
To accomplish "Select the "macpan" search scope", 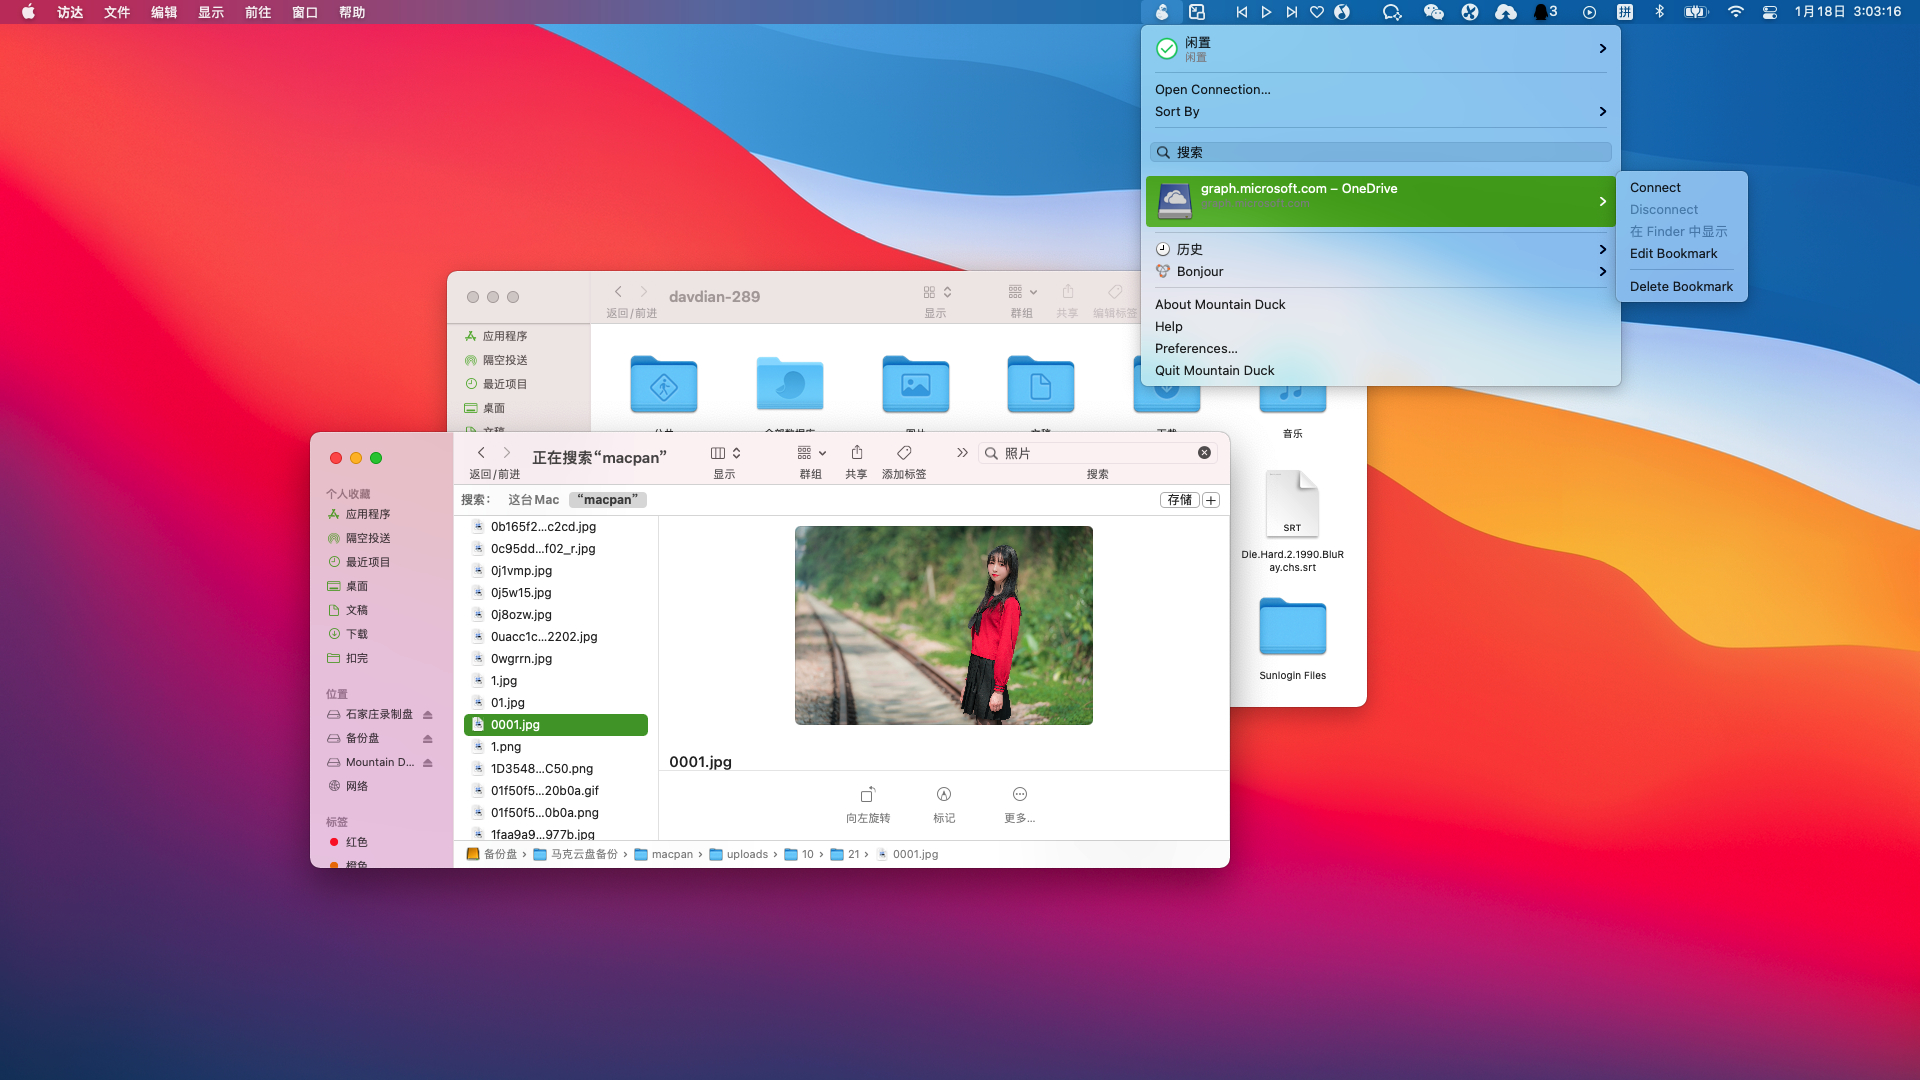I will point(607,500).
